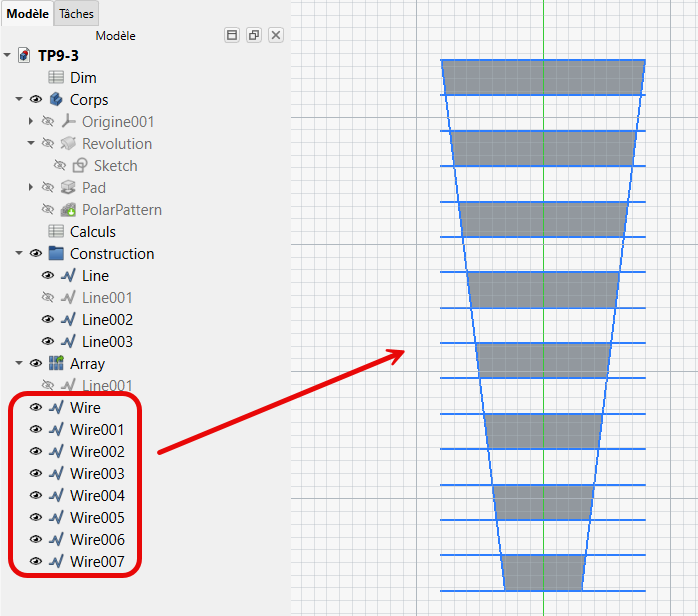Select the Revolution feature icon
This screenshot has height=616, width=698.
[x=68, y=144]
